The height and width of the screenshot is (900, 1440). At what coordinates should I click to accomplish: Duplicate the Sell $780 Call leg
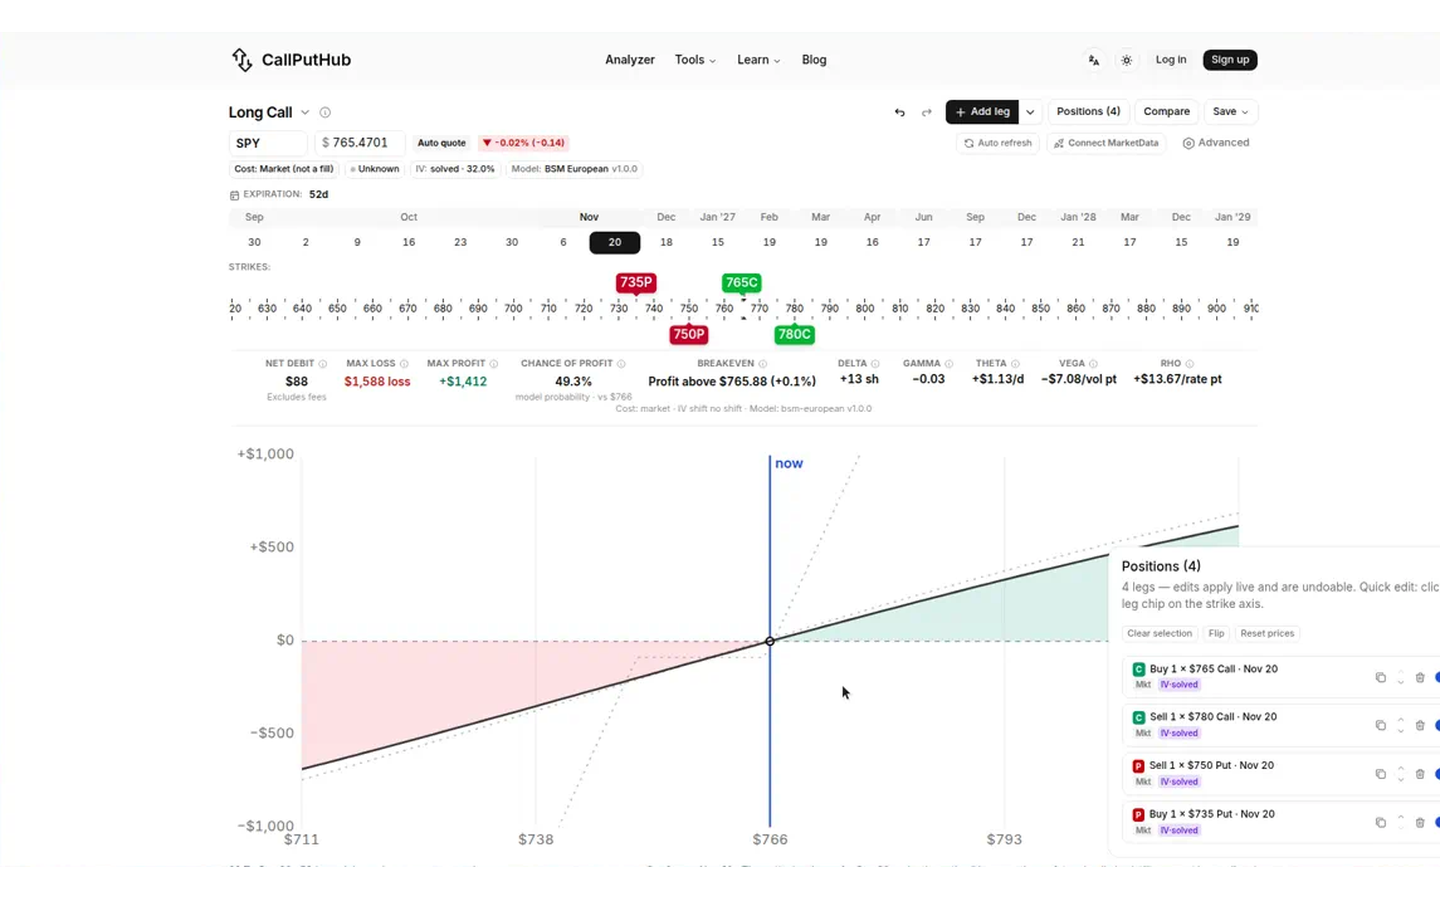(x=1381, y=725)
